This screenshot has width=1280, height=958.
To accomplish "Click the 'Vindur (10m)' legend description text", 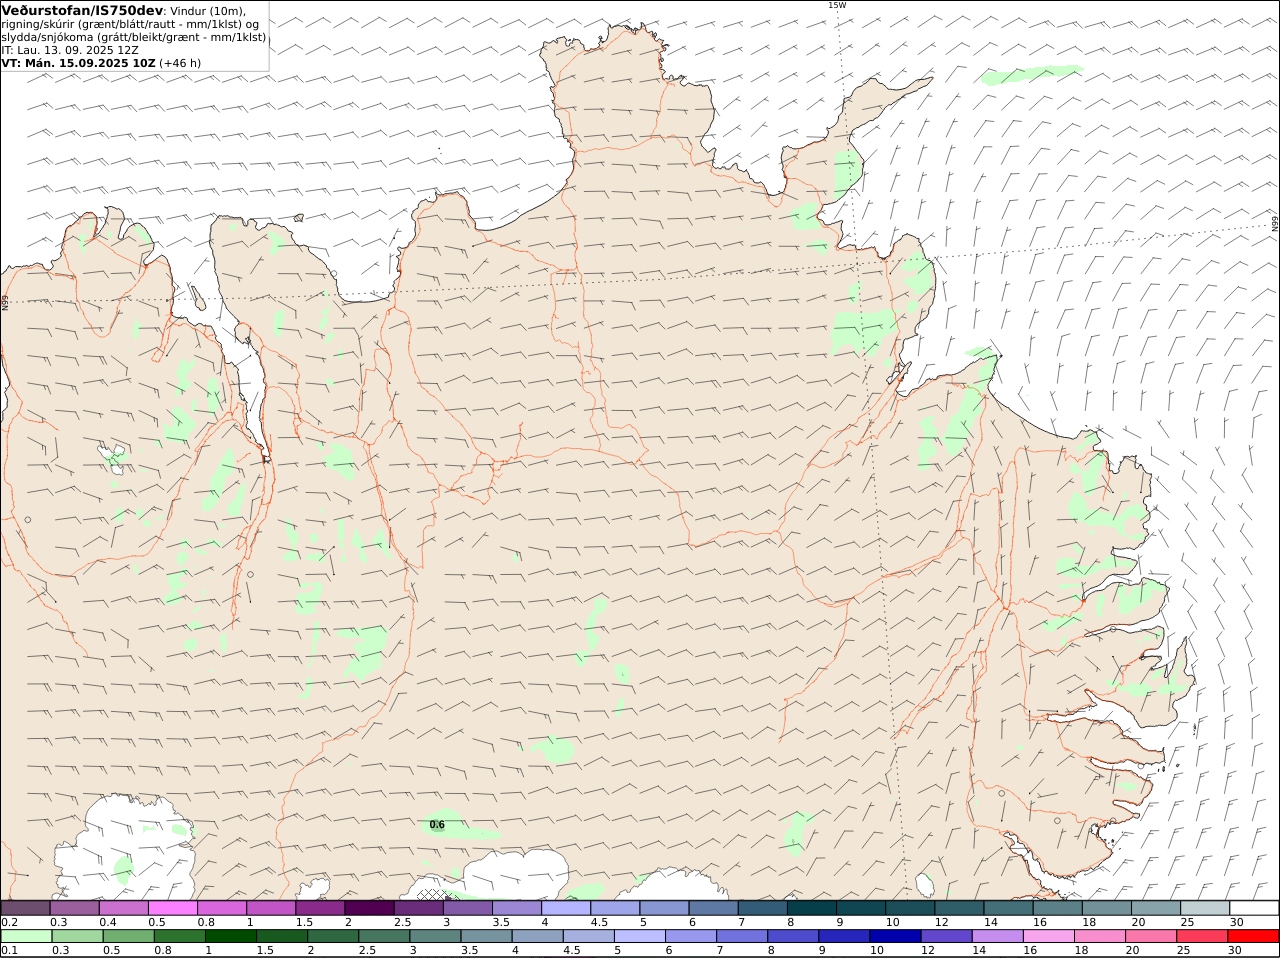I will click(x=208, y=11).
